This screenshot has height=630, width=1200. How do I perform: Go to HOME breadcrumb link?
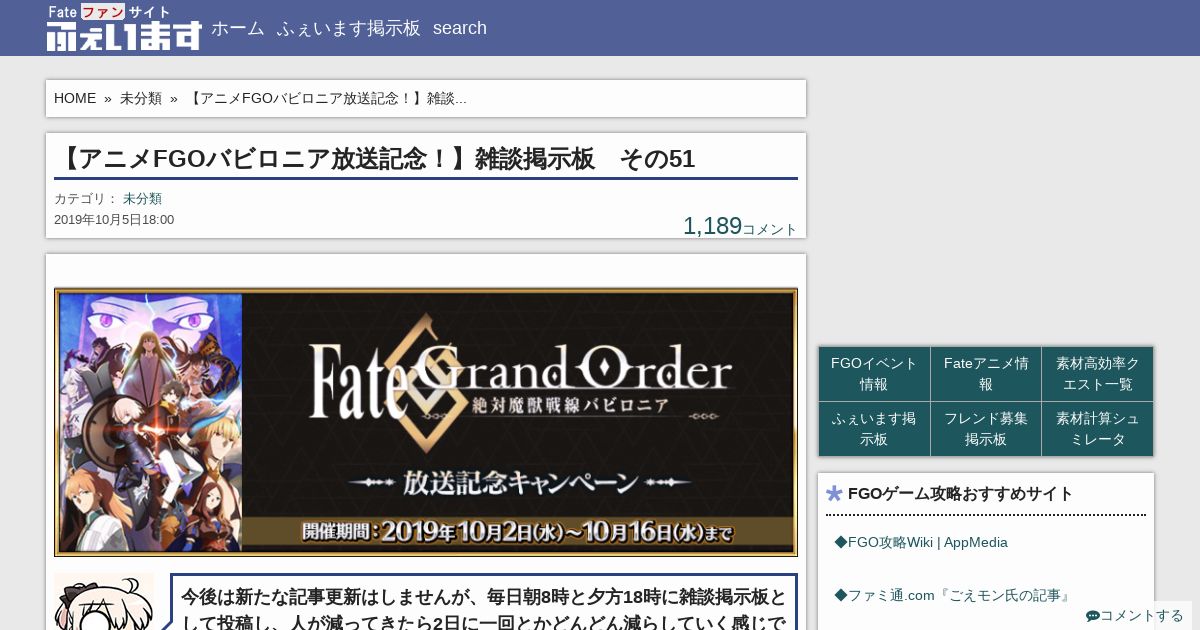point(75,98)
